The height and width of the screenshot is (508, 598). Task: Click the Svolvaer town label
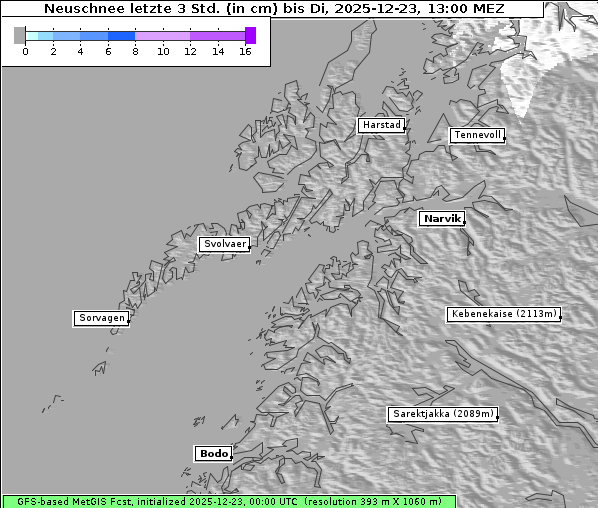[225, 244]
